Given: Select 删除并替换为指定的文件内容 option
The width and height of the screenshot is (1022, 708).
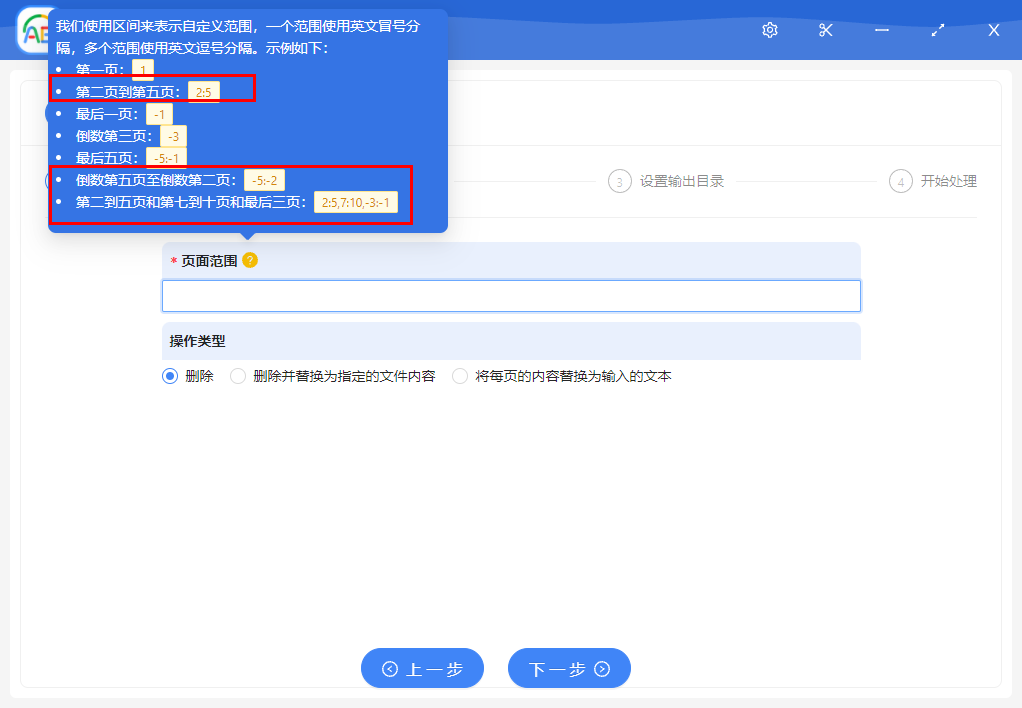Looking at the screenshot, I should (237, 376).
